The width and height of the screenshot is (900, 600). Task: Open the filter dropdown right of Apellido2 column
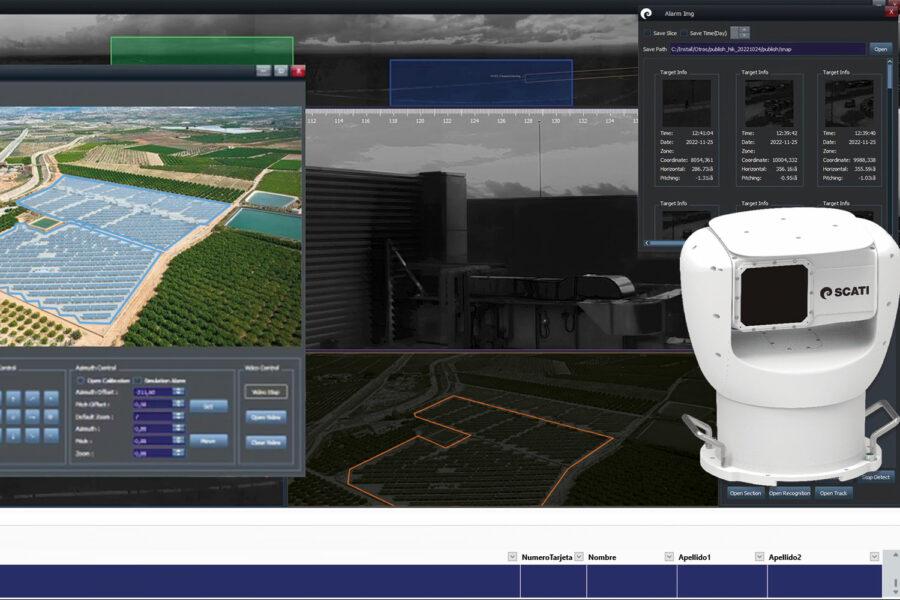click(x=874, y=556)
